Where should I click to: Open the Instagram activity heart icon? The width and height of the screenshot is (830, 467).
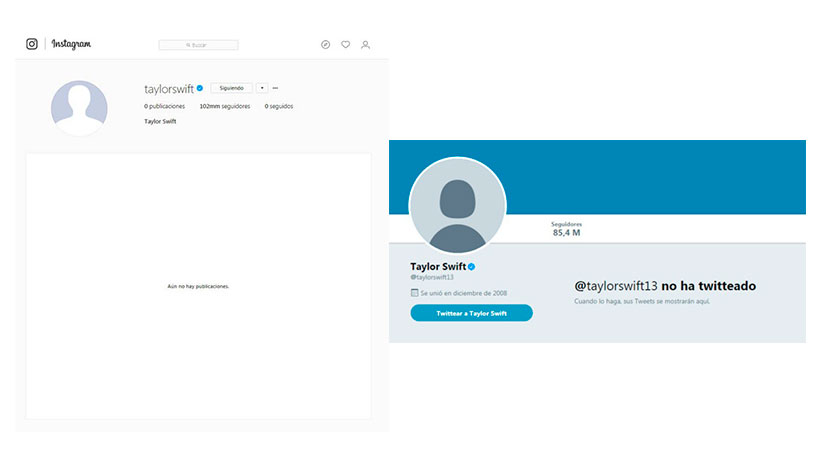click(345, 44)
